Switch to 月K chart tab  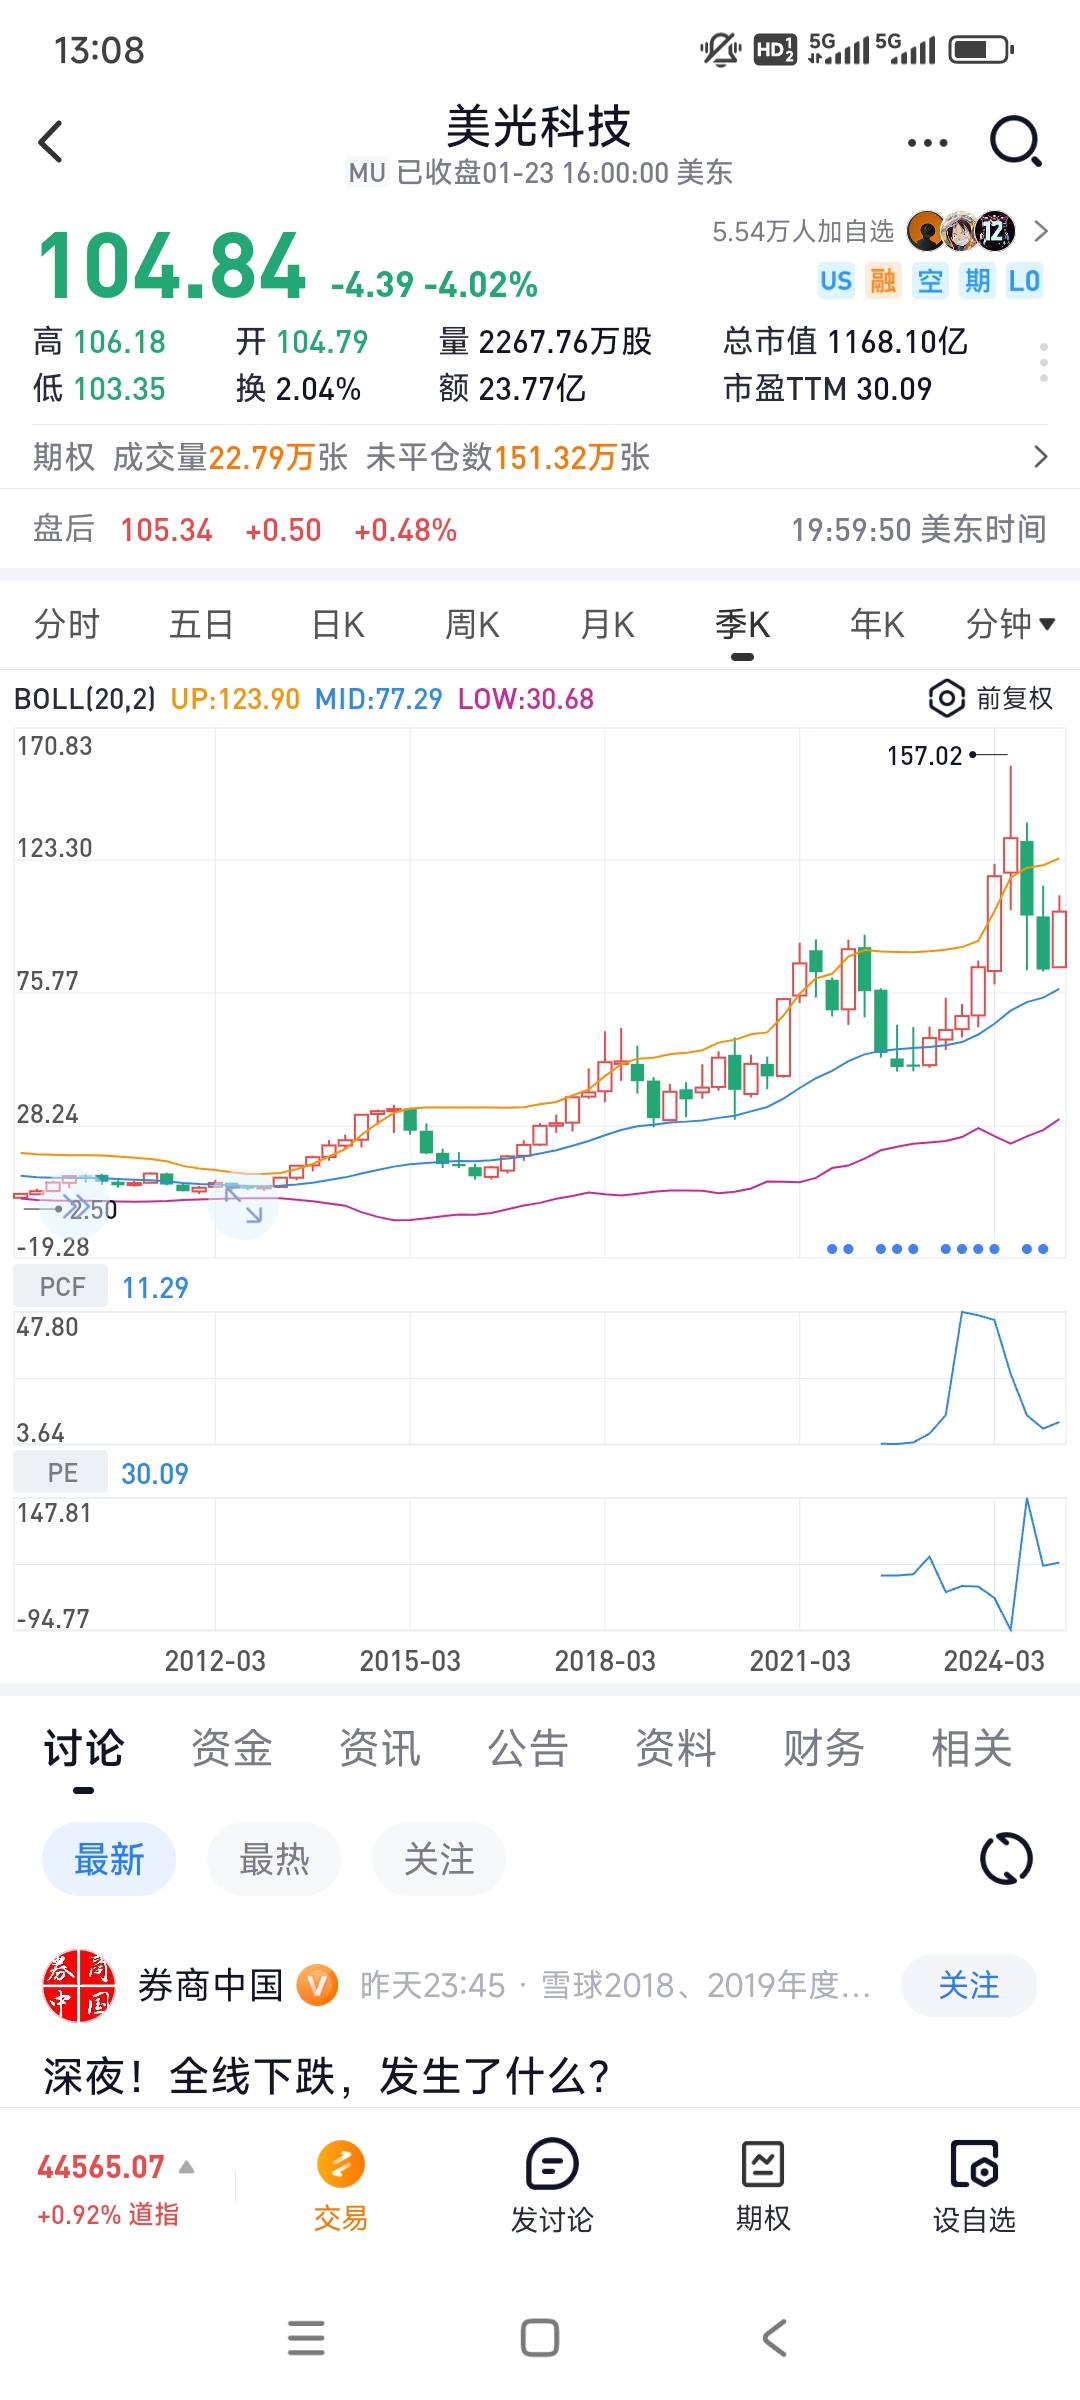pos(608,625)
